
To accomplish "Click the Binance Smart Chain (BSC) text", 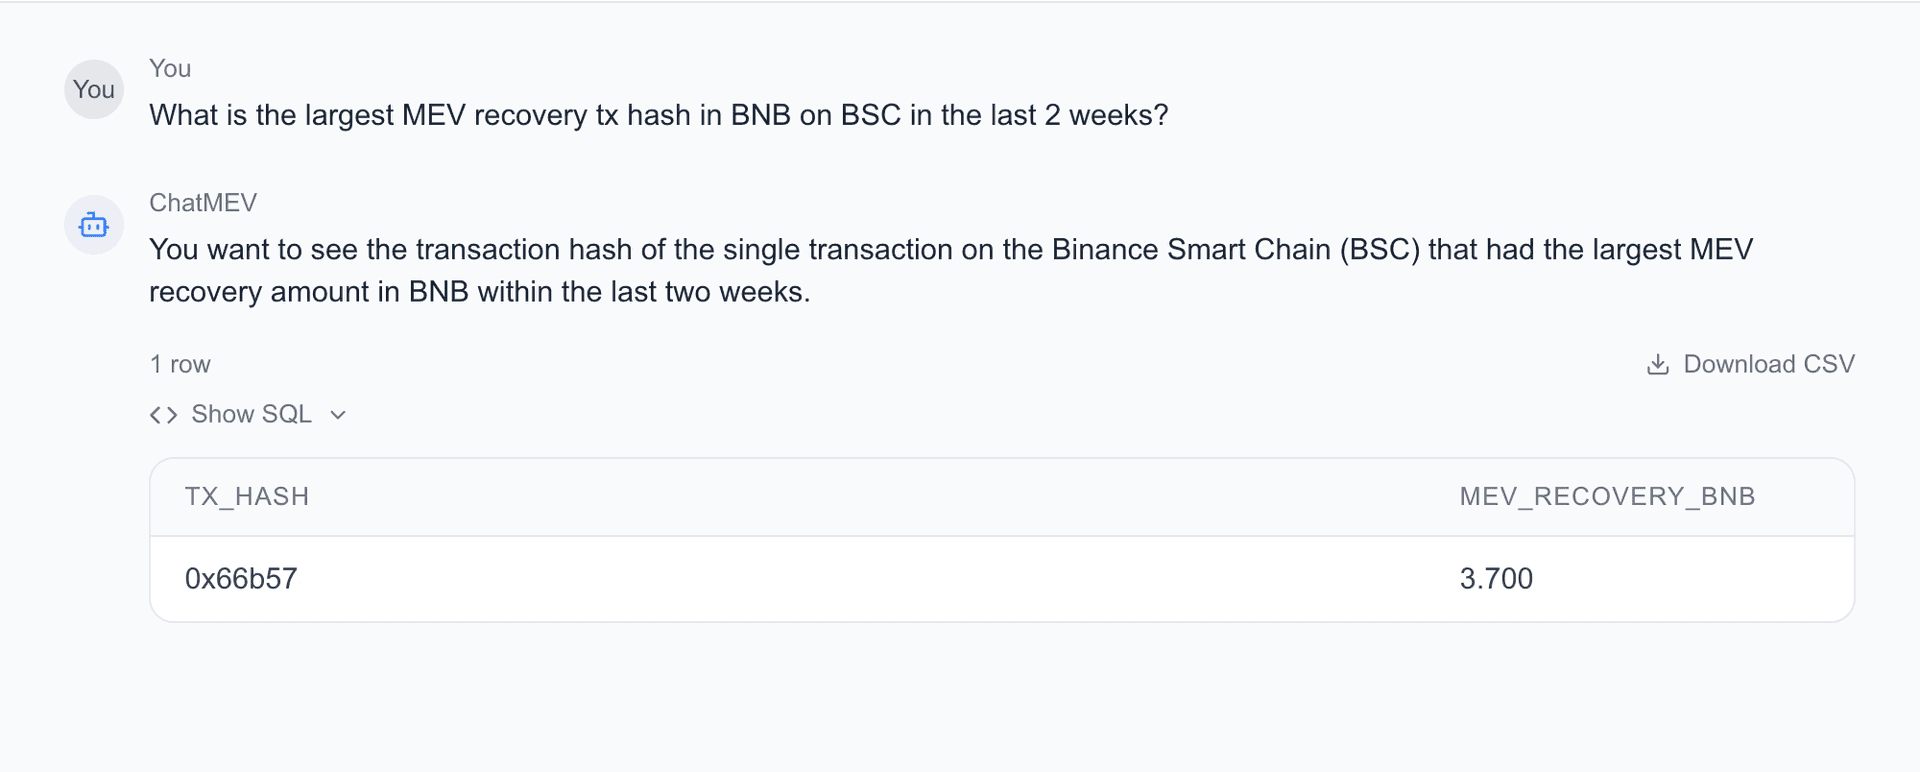I will (x=1235, y=250).
